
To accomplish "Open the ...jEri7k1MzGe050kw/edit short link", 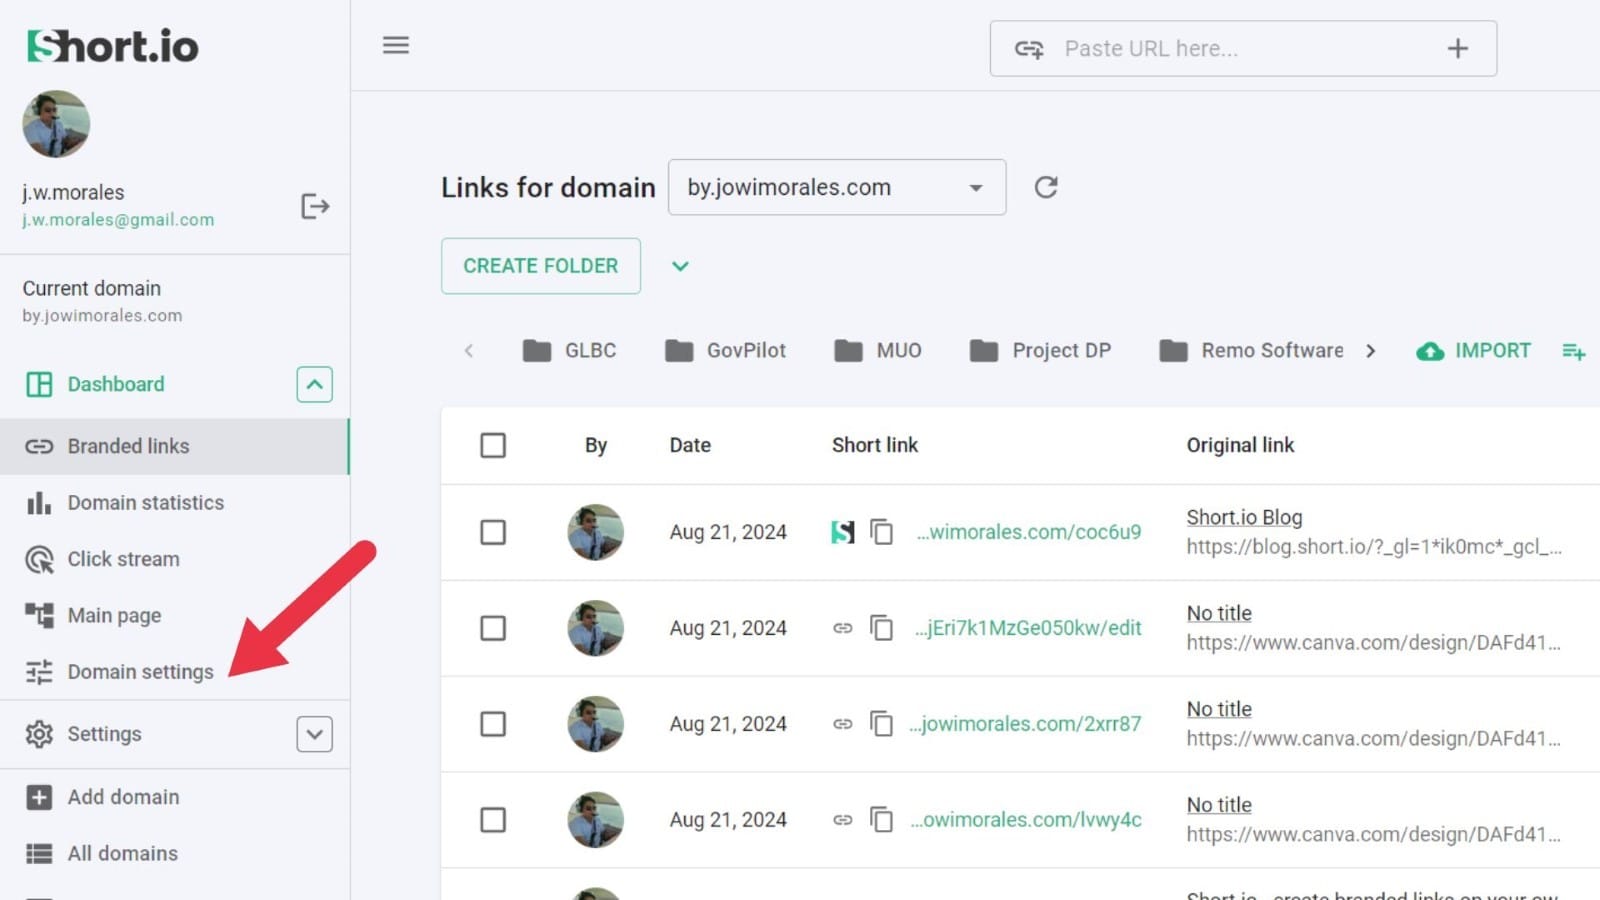I will [1028, 628].
